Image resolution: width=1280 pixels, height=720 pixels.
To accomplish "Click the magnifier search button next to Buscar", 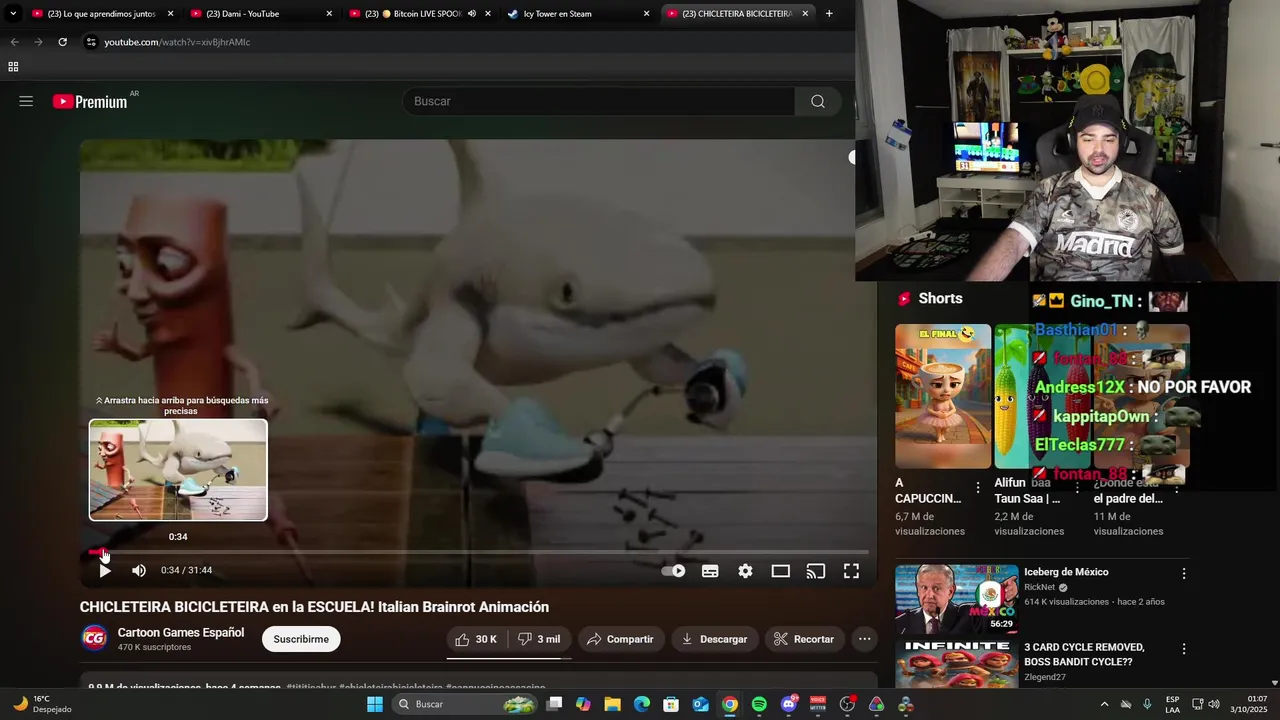I will (x=818, y=101).
